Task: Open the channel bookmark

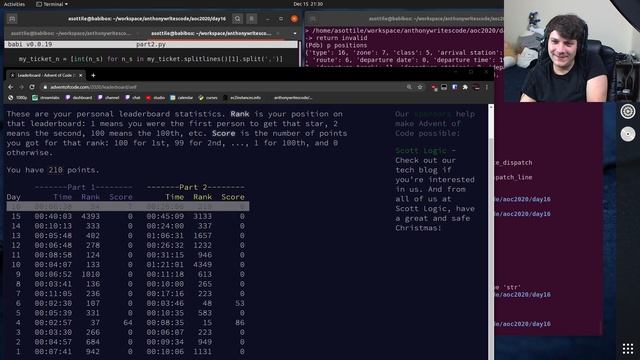Action: 109,98
